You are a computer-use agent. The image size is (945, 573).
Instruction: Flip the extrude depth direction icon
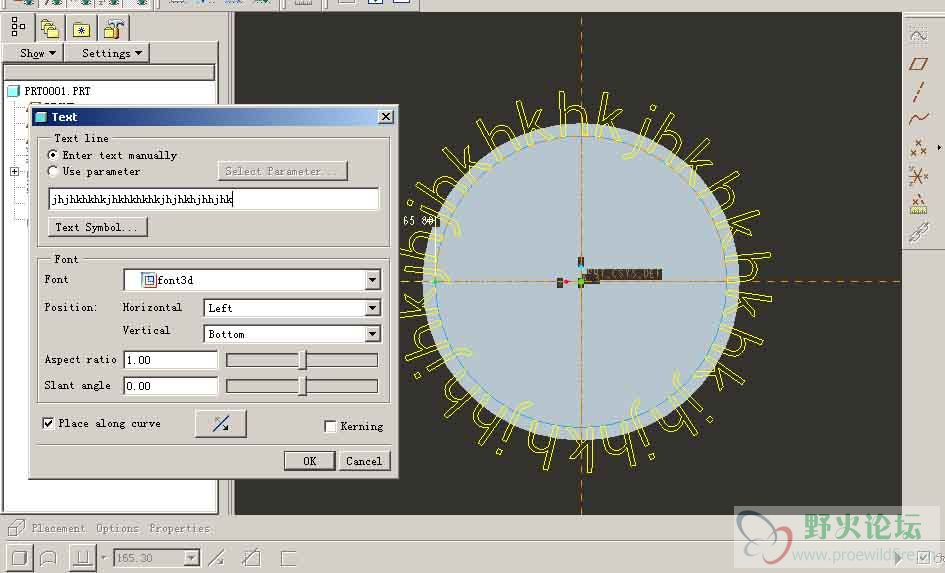(216, 558)
